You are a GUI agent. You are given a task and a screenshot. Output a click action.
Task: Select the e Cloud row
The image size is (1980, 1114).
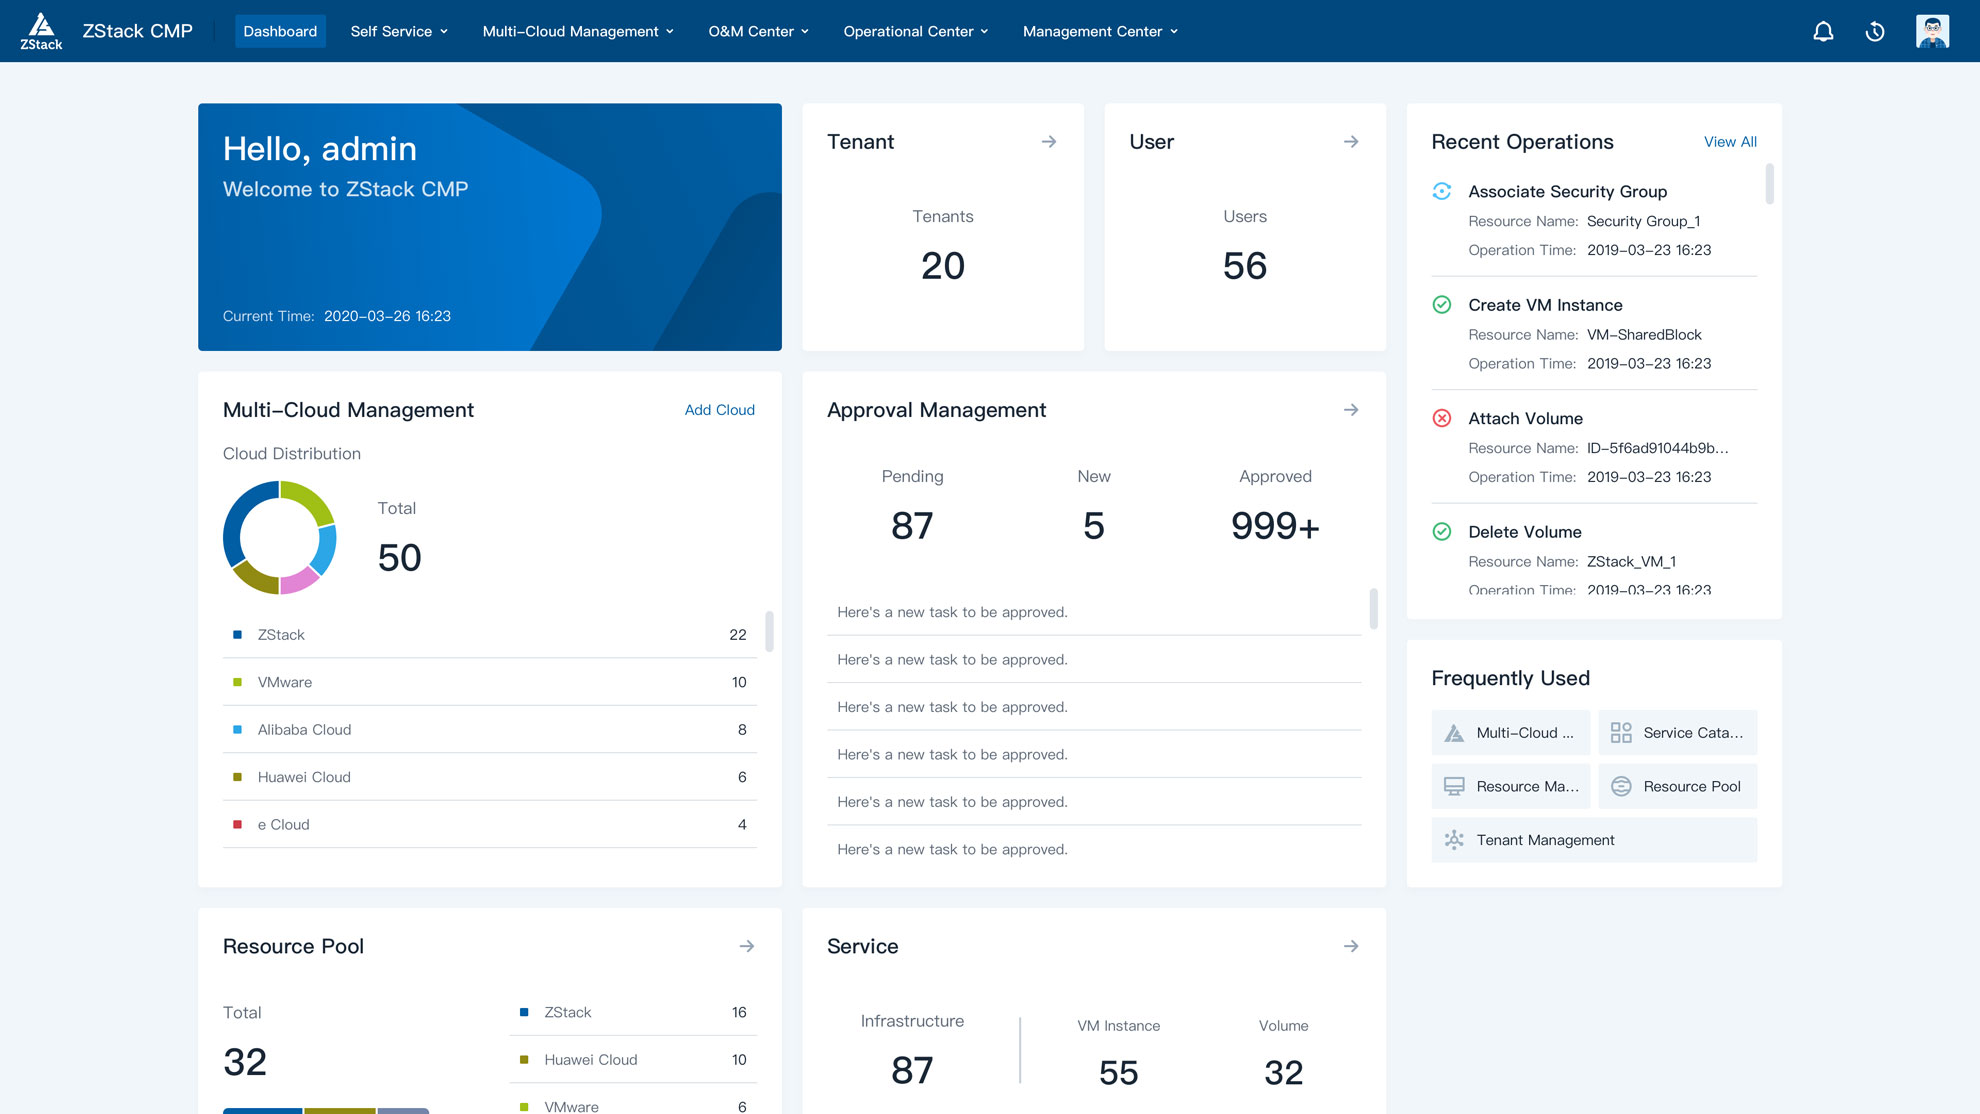pyautogui.click(x=489, y=825)
